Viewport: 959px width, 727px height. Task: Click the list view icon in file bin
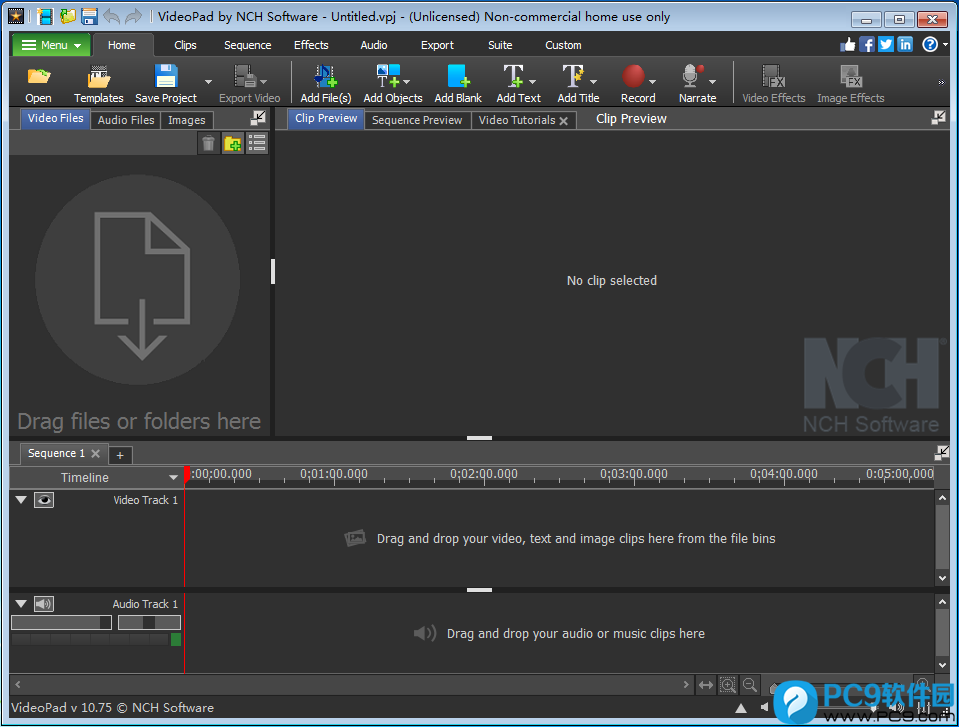click(x=257, y=144)
